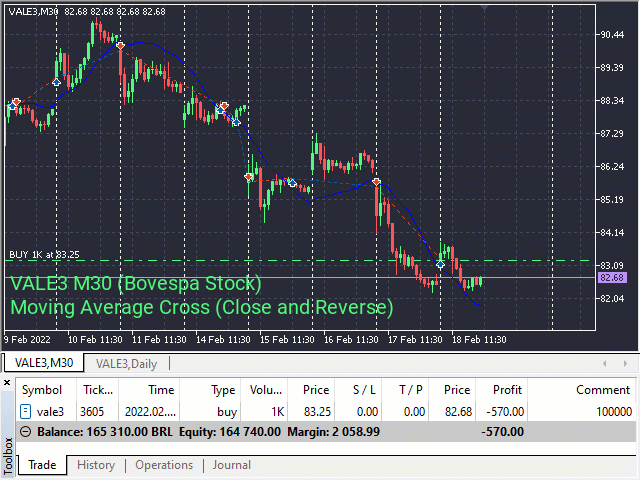Click the Volume column header
This screenshot has height=480, width=640.
click(266, 390)
